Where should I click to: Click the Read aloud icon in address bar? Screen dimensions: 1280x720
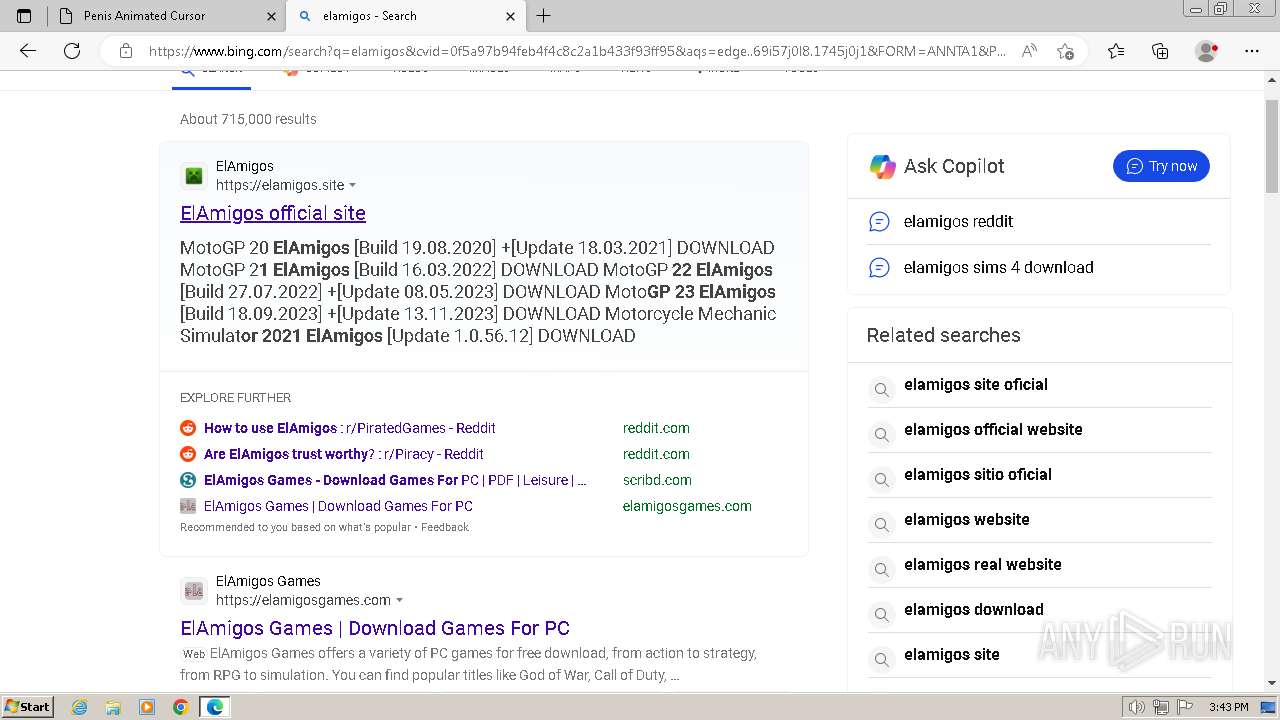[x=1029, y=51]
